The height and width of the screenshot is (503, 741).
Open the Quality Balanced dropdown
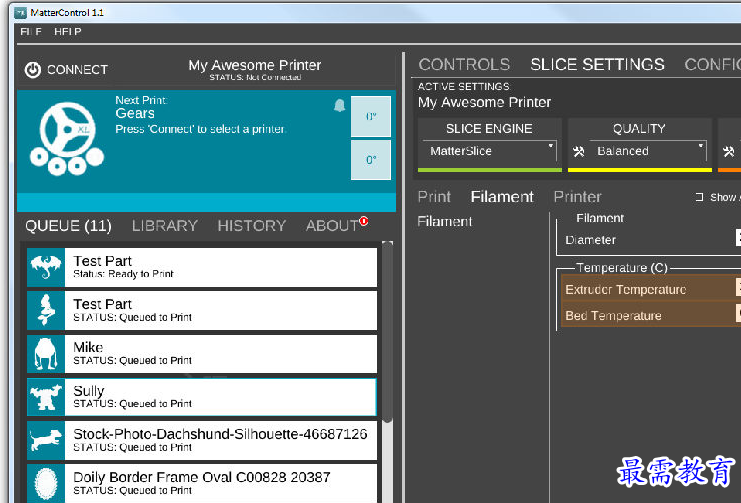tap(648, 151)
